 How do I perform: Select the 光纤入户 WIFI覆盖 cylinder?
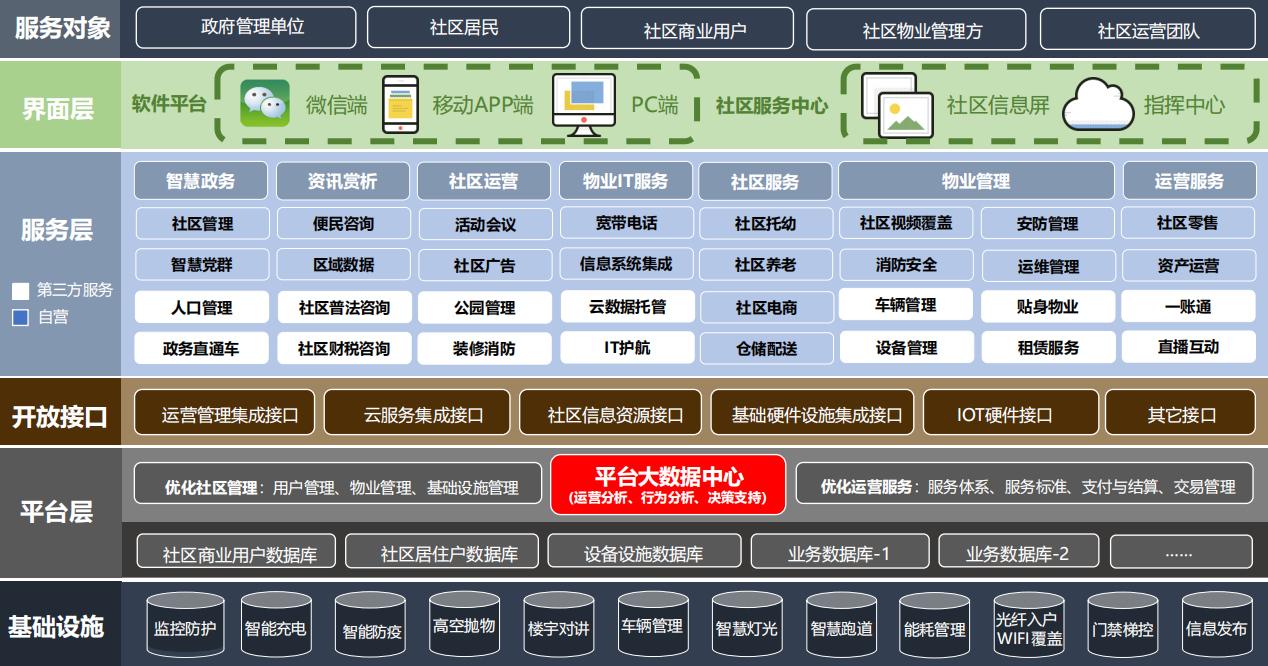point(1028,628)
